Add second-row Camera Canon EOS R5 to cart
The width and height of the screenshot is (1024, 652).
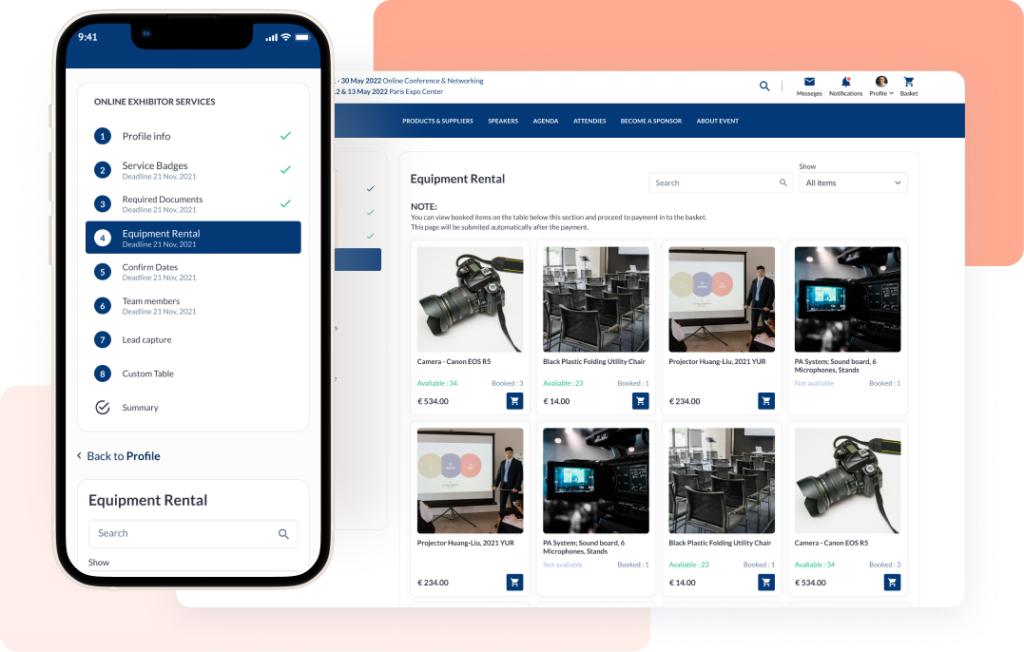891,582
